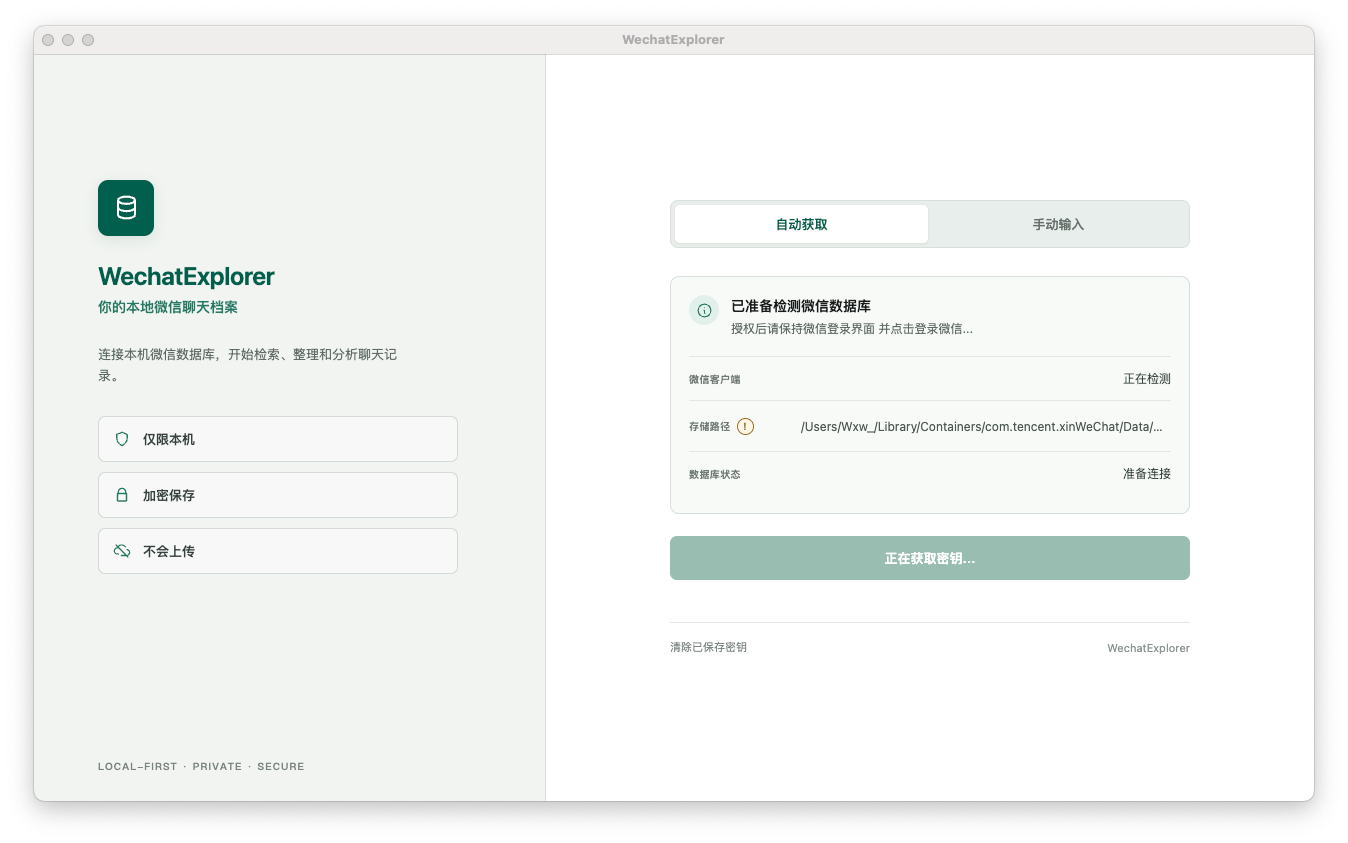The height and width of the screenshot is (843, 1348).
Task: Switch to the 自动获取 tab
Action: tap(801, 224)
